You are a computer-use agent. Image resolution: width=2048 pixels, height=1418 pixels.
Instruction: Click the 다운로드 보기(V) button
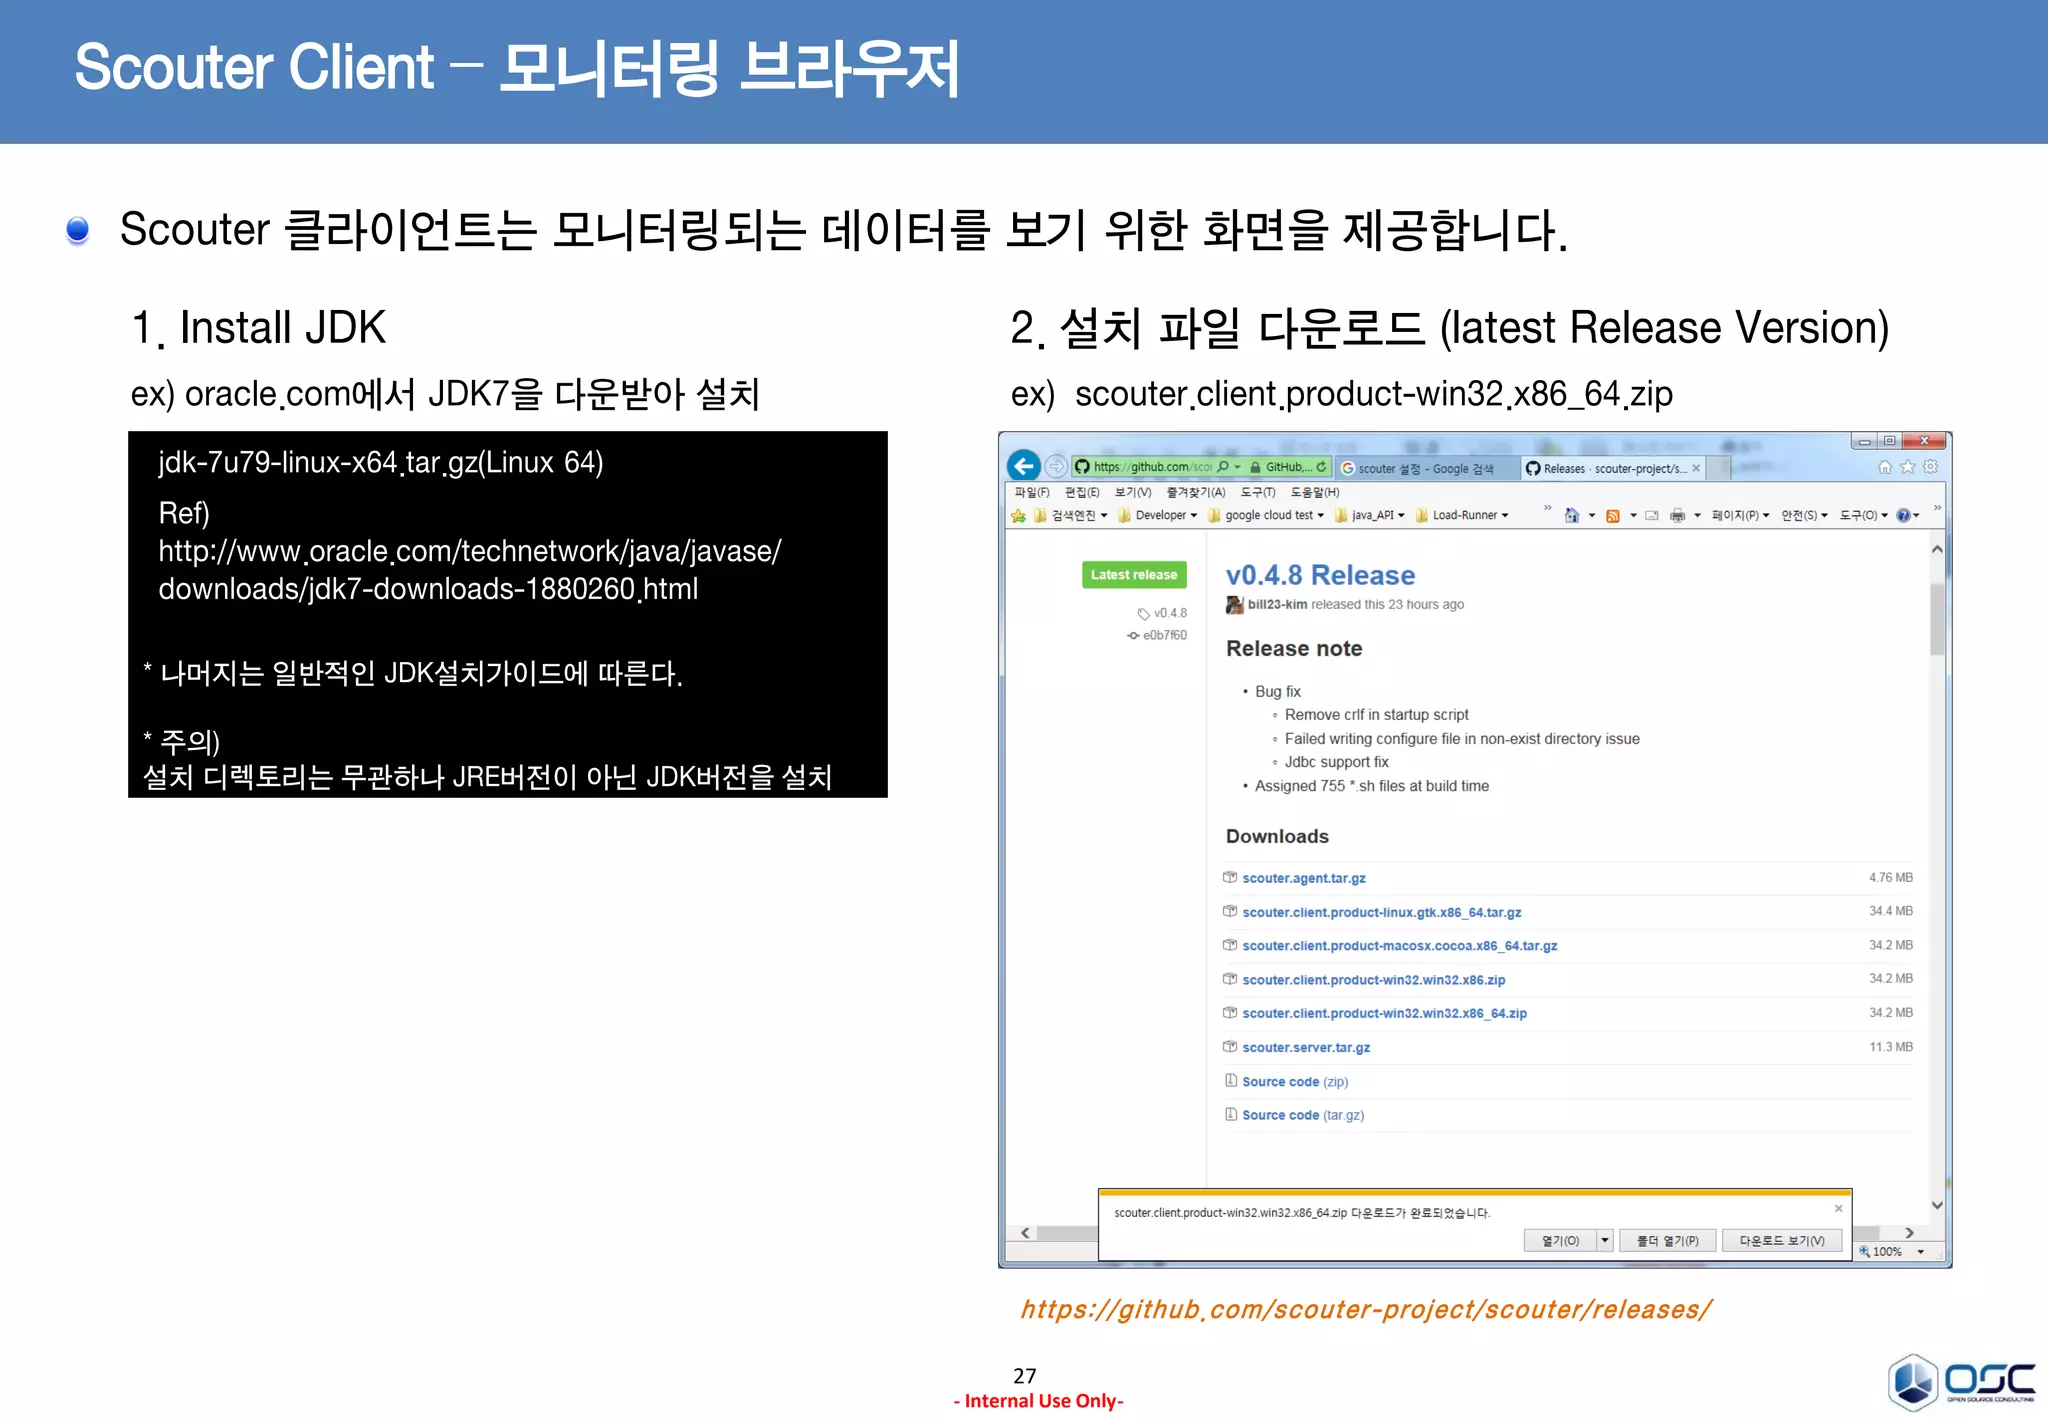(x=1781, y=1240)
